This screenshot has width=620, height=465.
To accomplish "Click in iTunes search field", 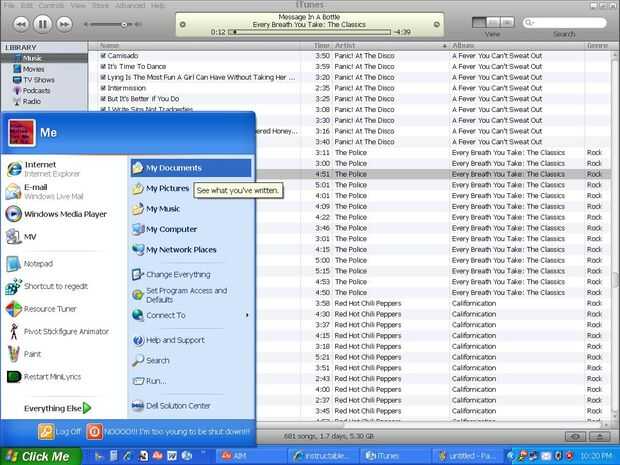I will (x=564, y=23).
